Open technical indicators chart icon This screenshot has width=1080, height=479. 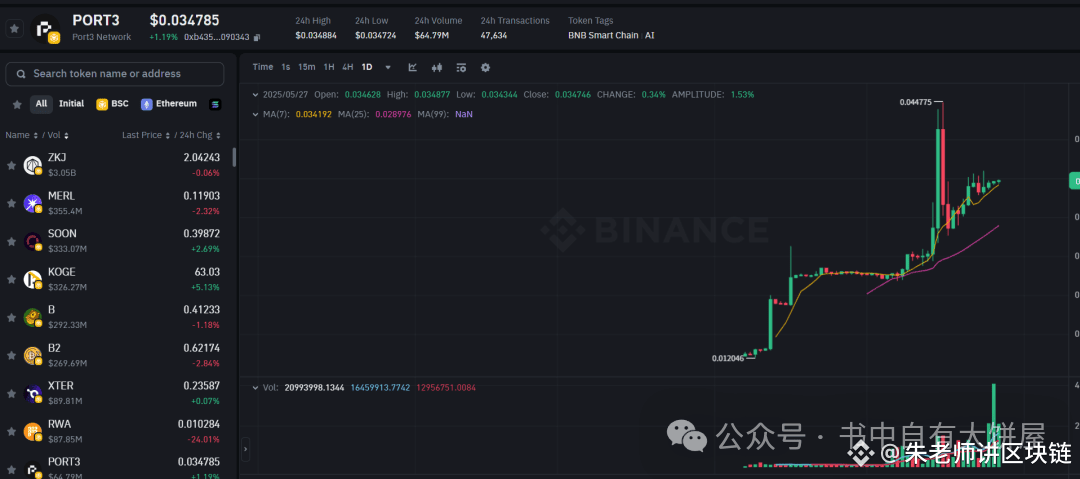pyautogui.click(x=413, y=68)
